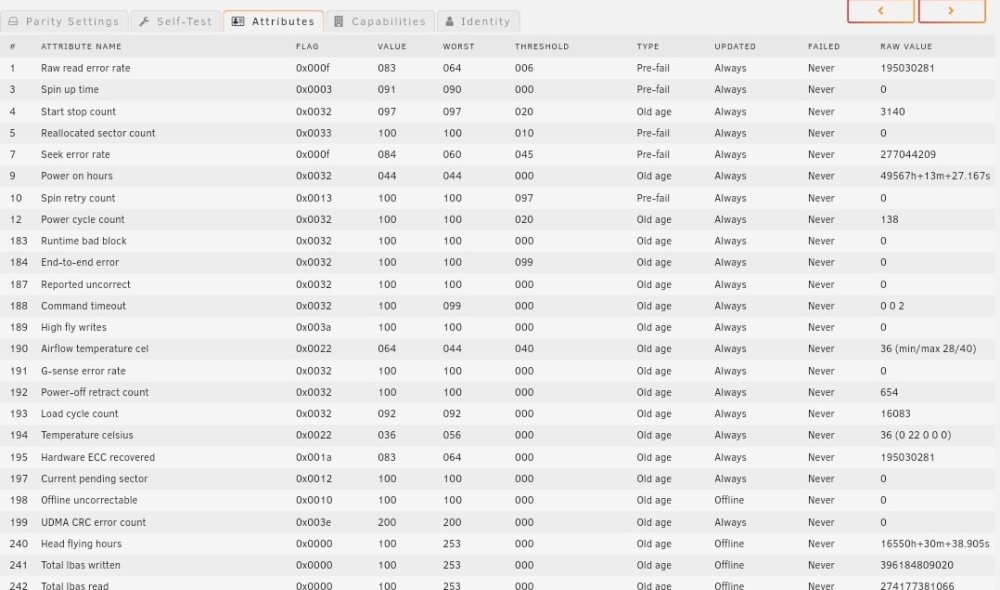Click raw value 0 0 2
The height and width of the screenshot is (590, 1000).
point(892,306)
